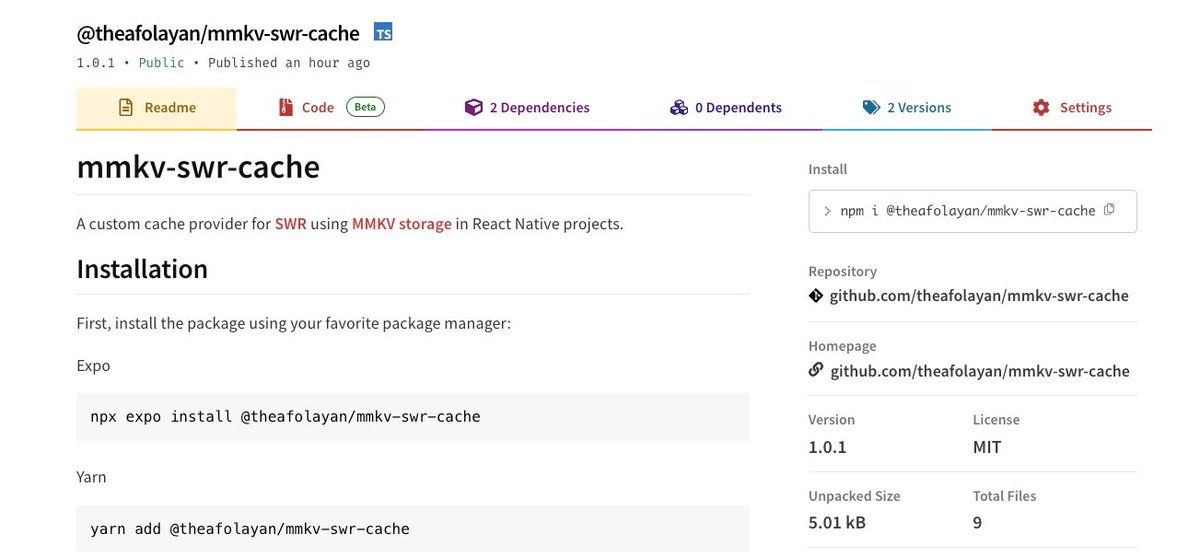Copy the npm install command with copy icon
This screenshot has width=1200, height=557.
1109,210
